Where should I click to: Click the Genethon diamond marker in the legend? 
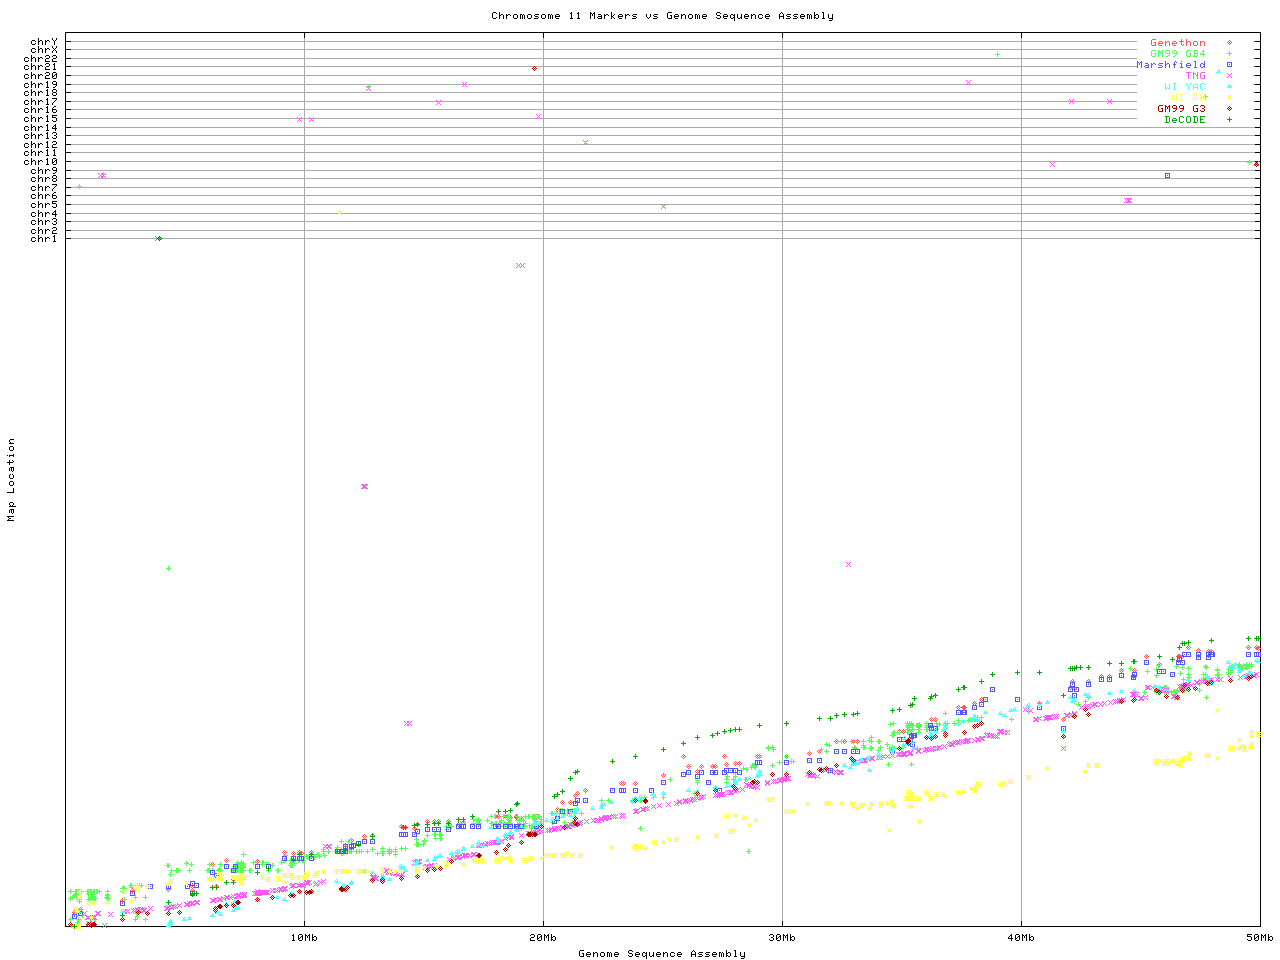[1229, 43]
